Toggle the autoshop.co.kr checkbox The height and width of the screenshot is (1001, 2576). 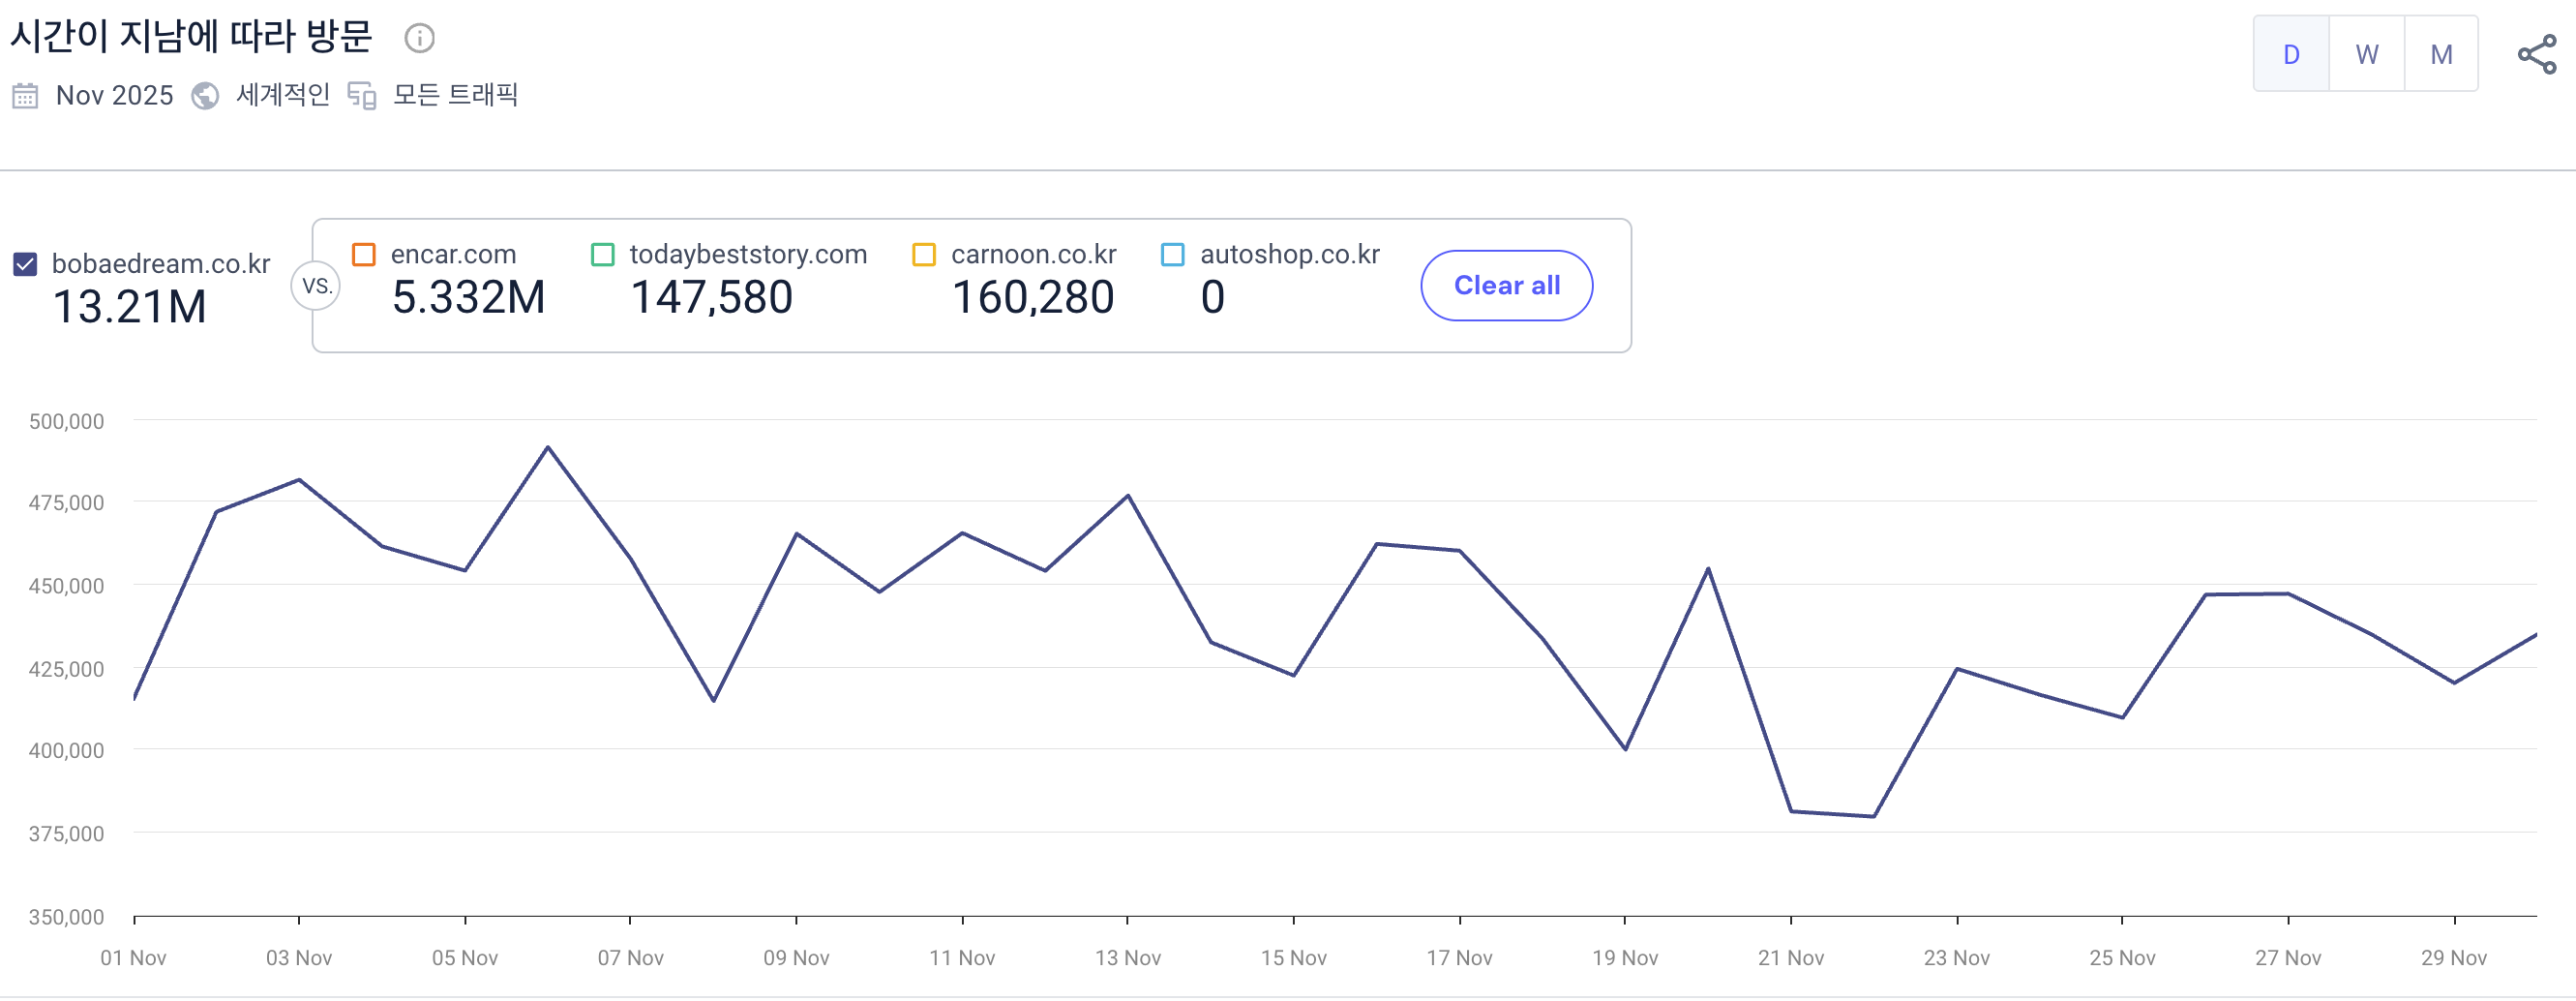1173,254
